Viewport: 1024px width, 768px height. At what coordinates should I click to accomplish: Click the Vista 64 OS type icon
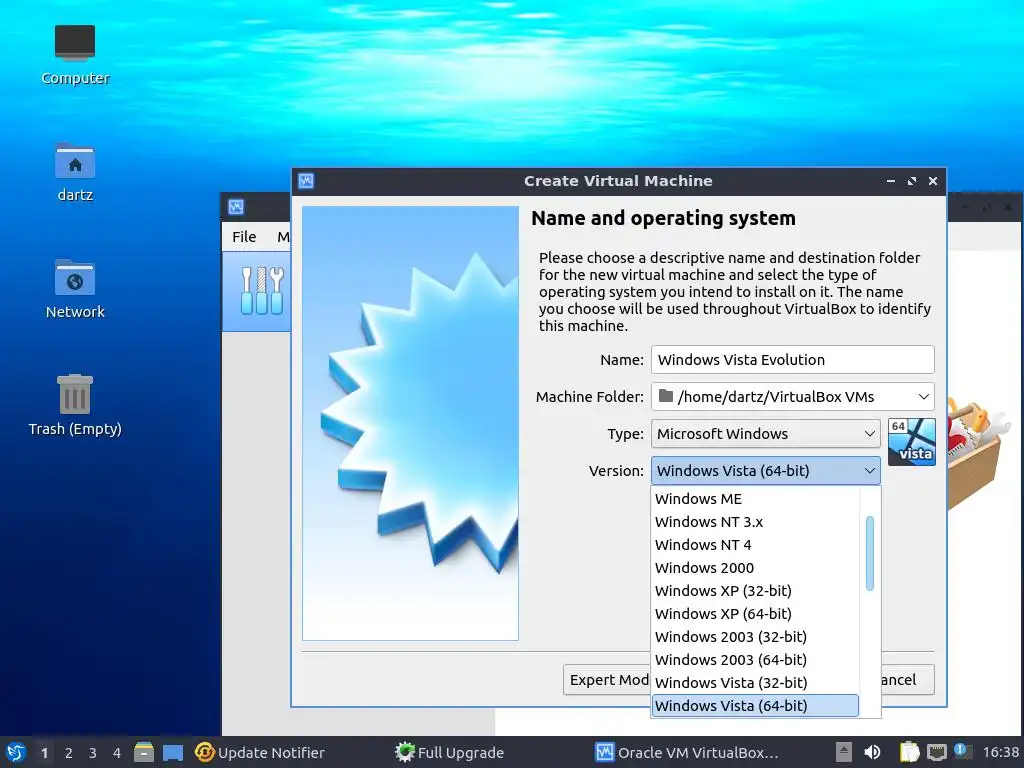point(912,442)
